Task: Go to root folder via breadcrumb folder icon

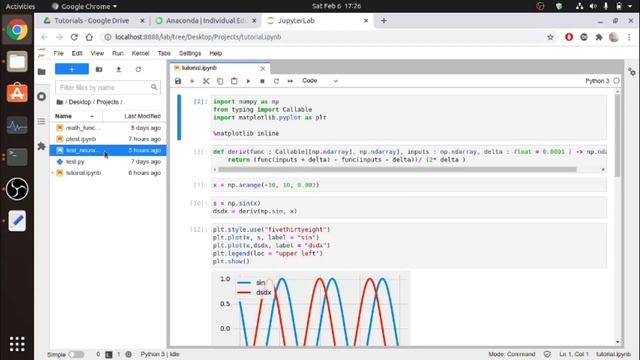Action: coord(60,102)
